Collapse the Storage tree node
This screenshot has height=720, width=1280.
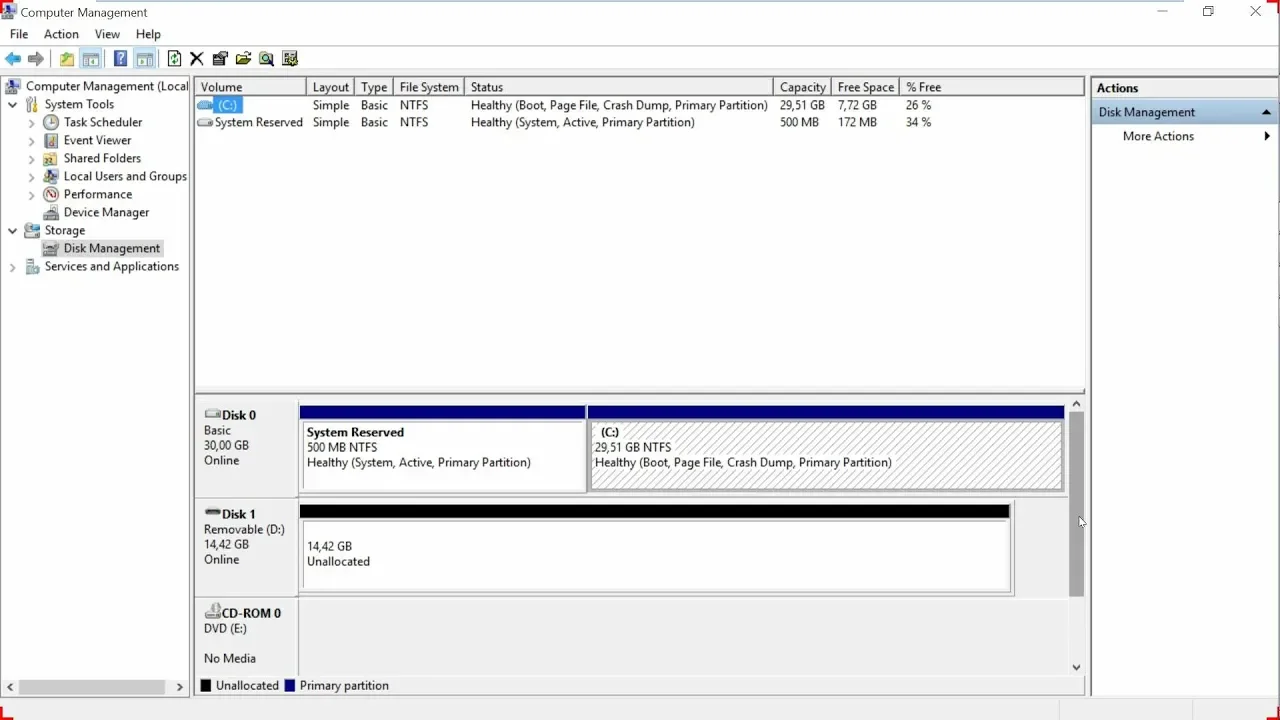pyautogui.click(x=12, y=230)
